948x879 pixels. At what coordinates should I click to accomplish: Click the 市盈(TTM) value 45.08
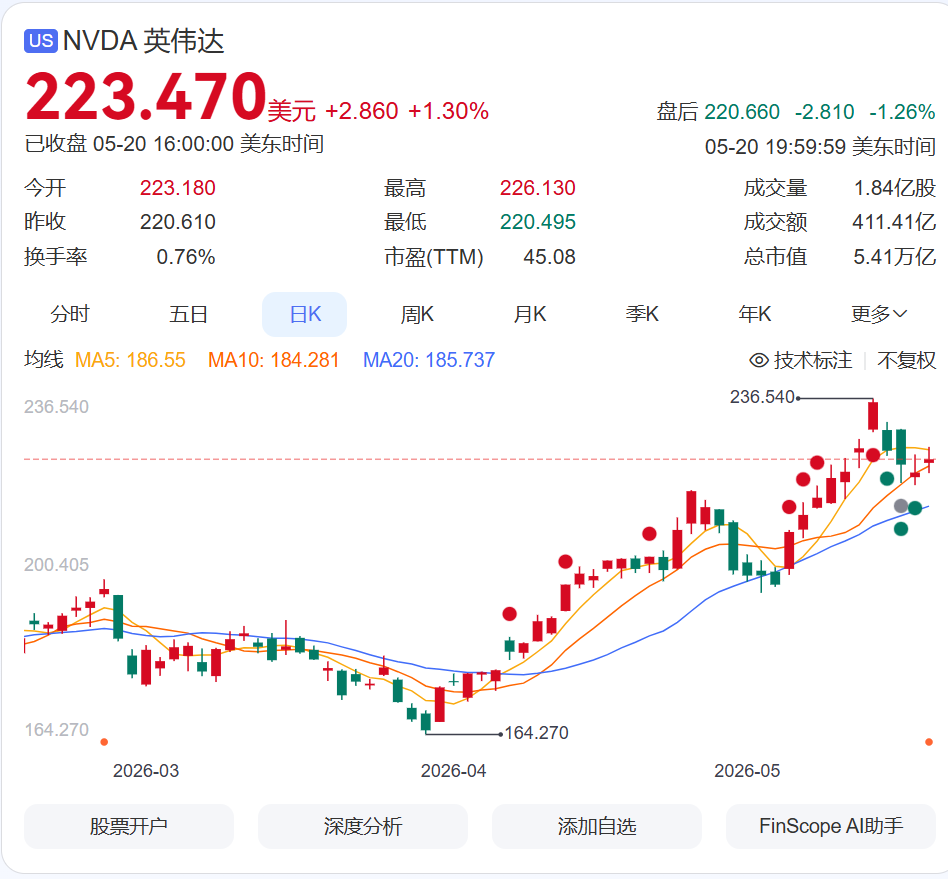549,257
